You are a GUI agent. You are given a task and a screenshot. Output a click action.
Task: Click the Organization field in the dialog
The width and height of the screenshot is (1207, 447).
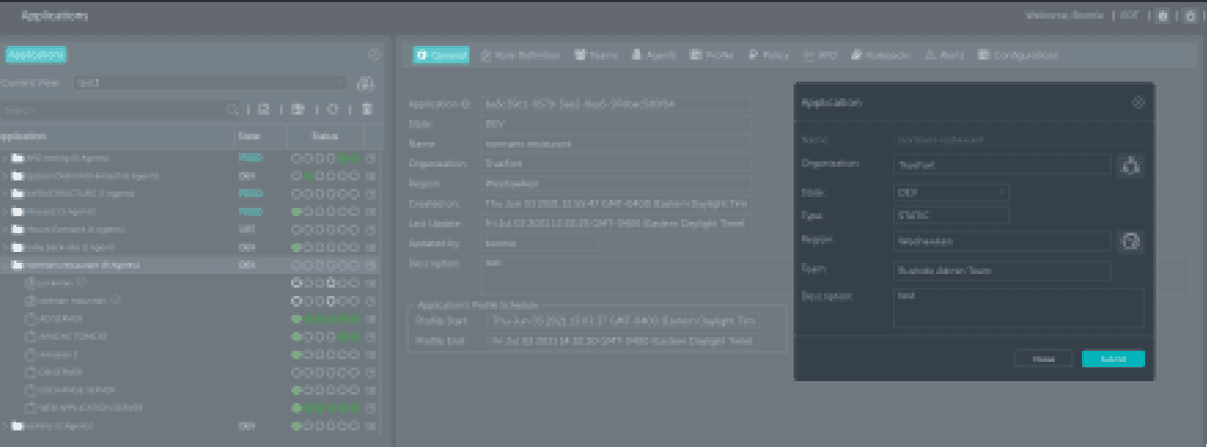(x=1001, y=164)
